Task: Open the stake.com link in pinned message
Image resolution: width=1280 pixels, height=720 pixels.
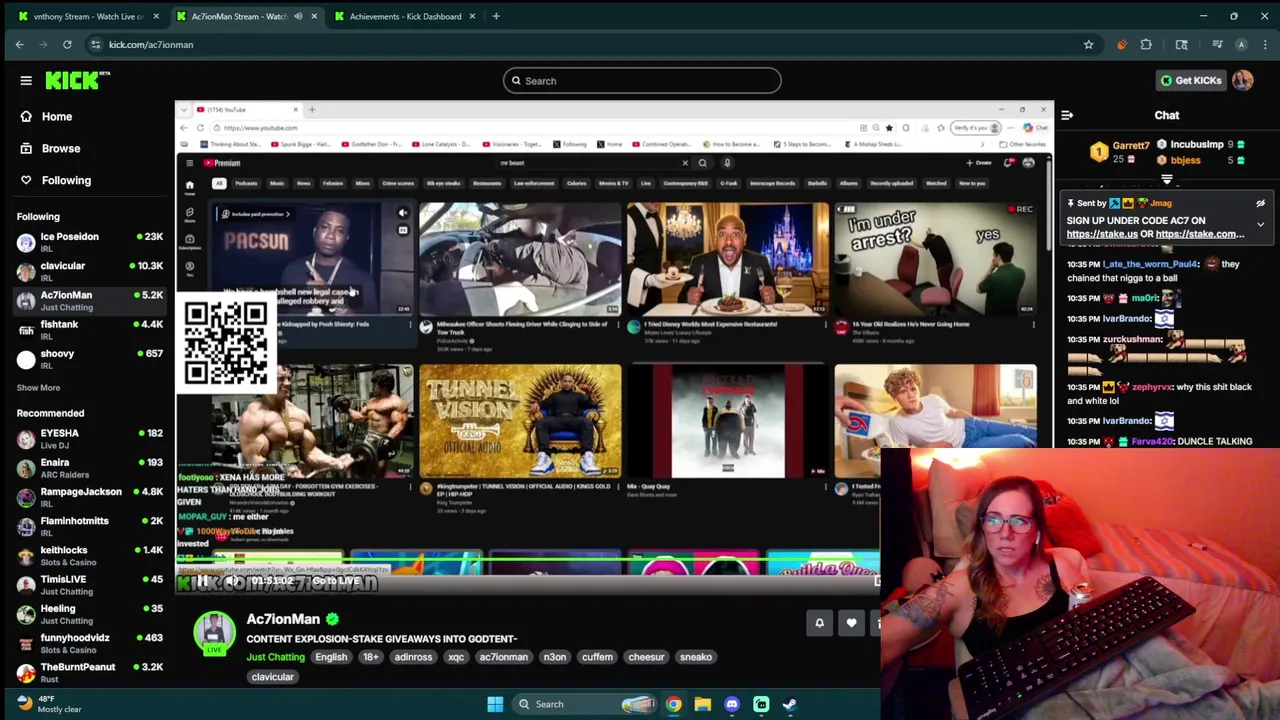Action: pos(1200,234)
